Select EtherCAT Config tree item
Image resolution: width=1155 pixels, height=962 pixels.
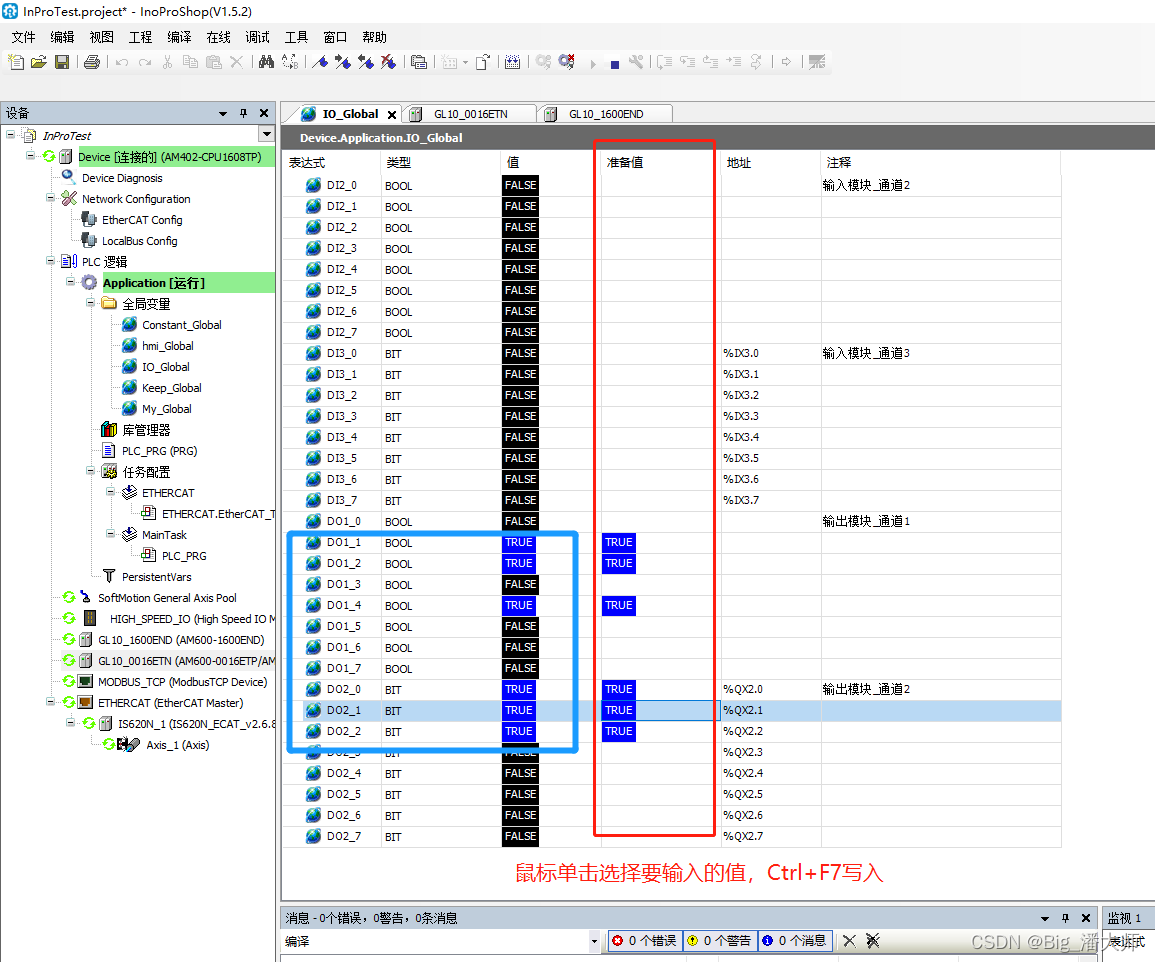tap(142, 220)
